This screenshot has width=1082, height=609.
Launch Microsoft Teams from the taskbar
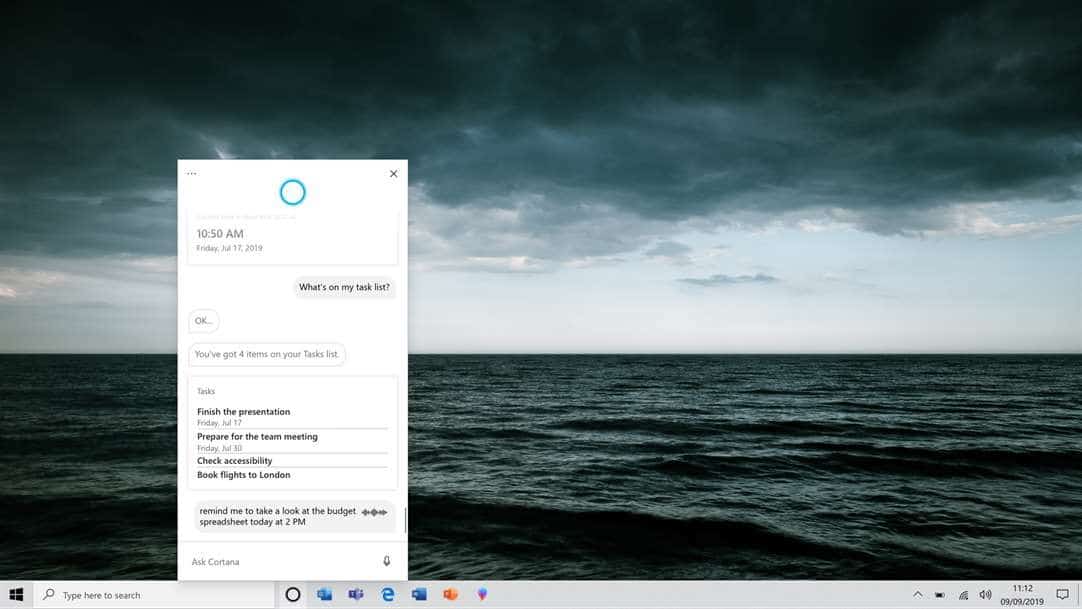point(356,595)
